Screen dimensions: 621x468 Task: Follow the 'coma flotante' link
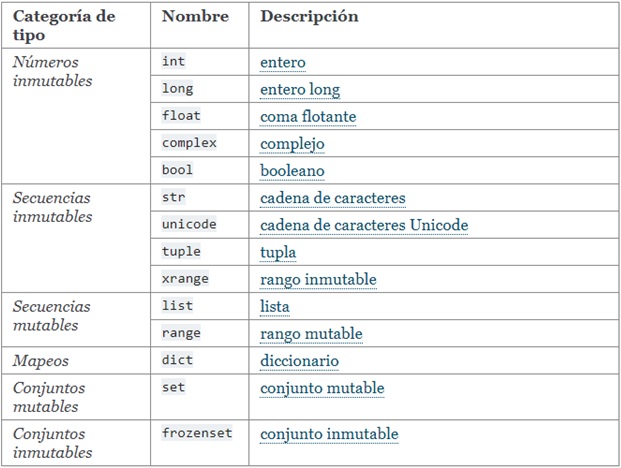pyautogui.click(x=308, y=117)
